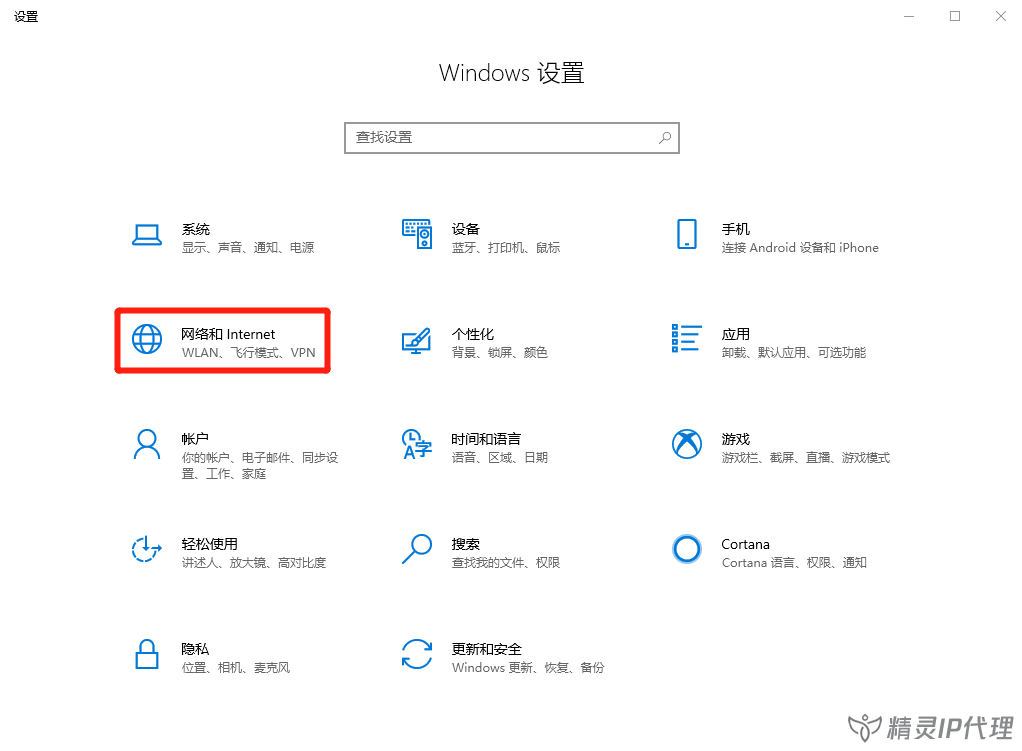
Task: Click the highlighted 网络和 Internet globe icon
Action: point(147,339)
